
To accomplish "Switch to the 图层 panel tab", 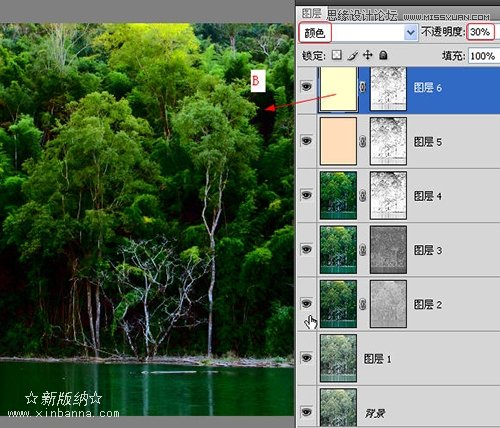I will pyautogui.click(x=312, y=13).
